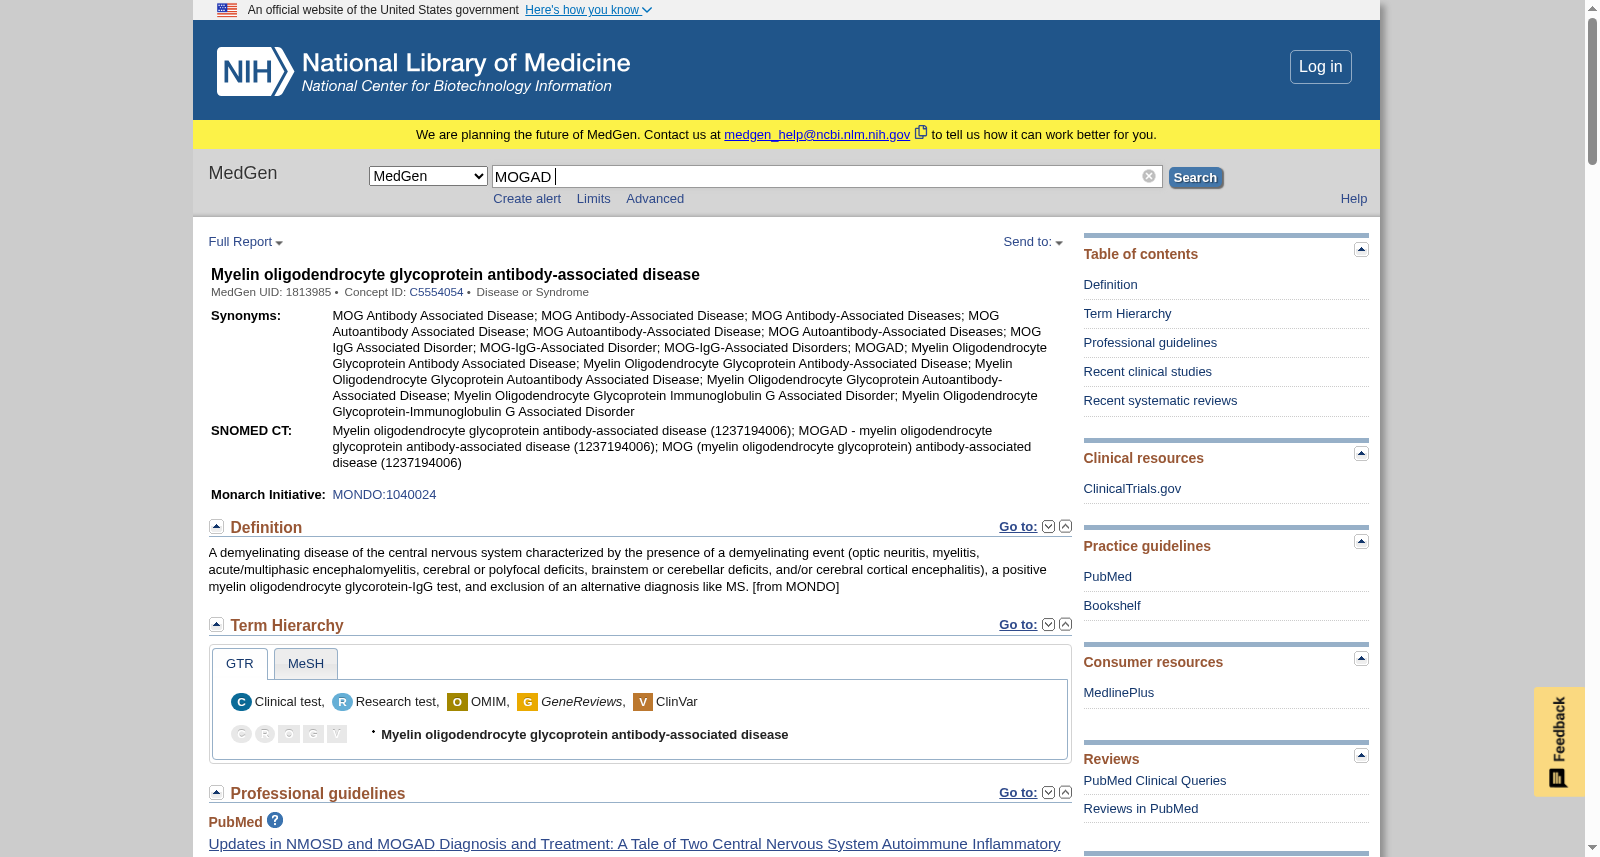1600x857 pixels.
Task: Go to Professional guidelines in Table of contents
Action: 1150,343
